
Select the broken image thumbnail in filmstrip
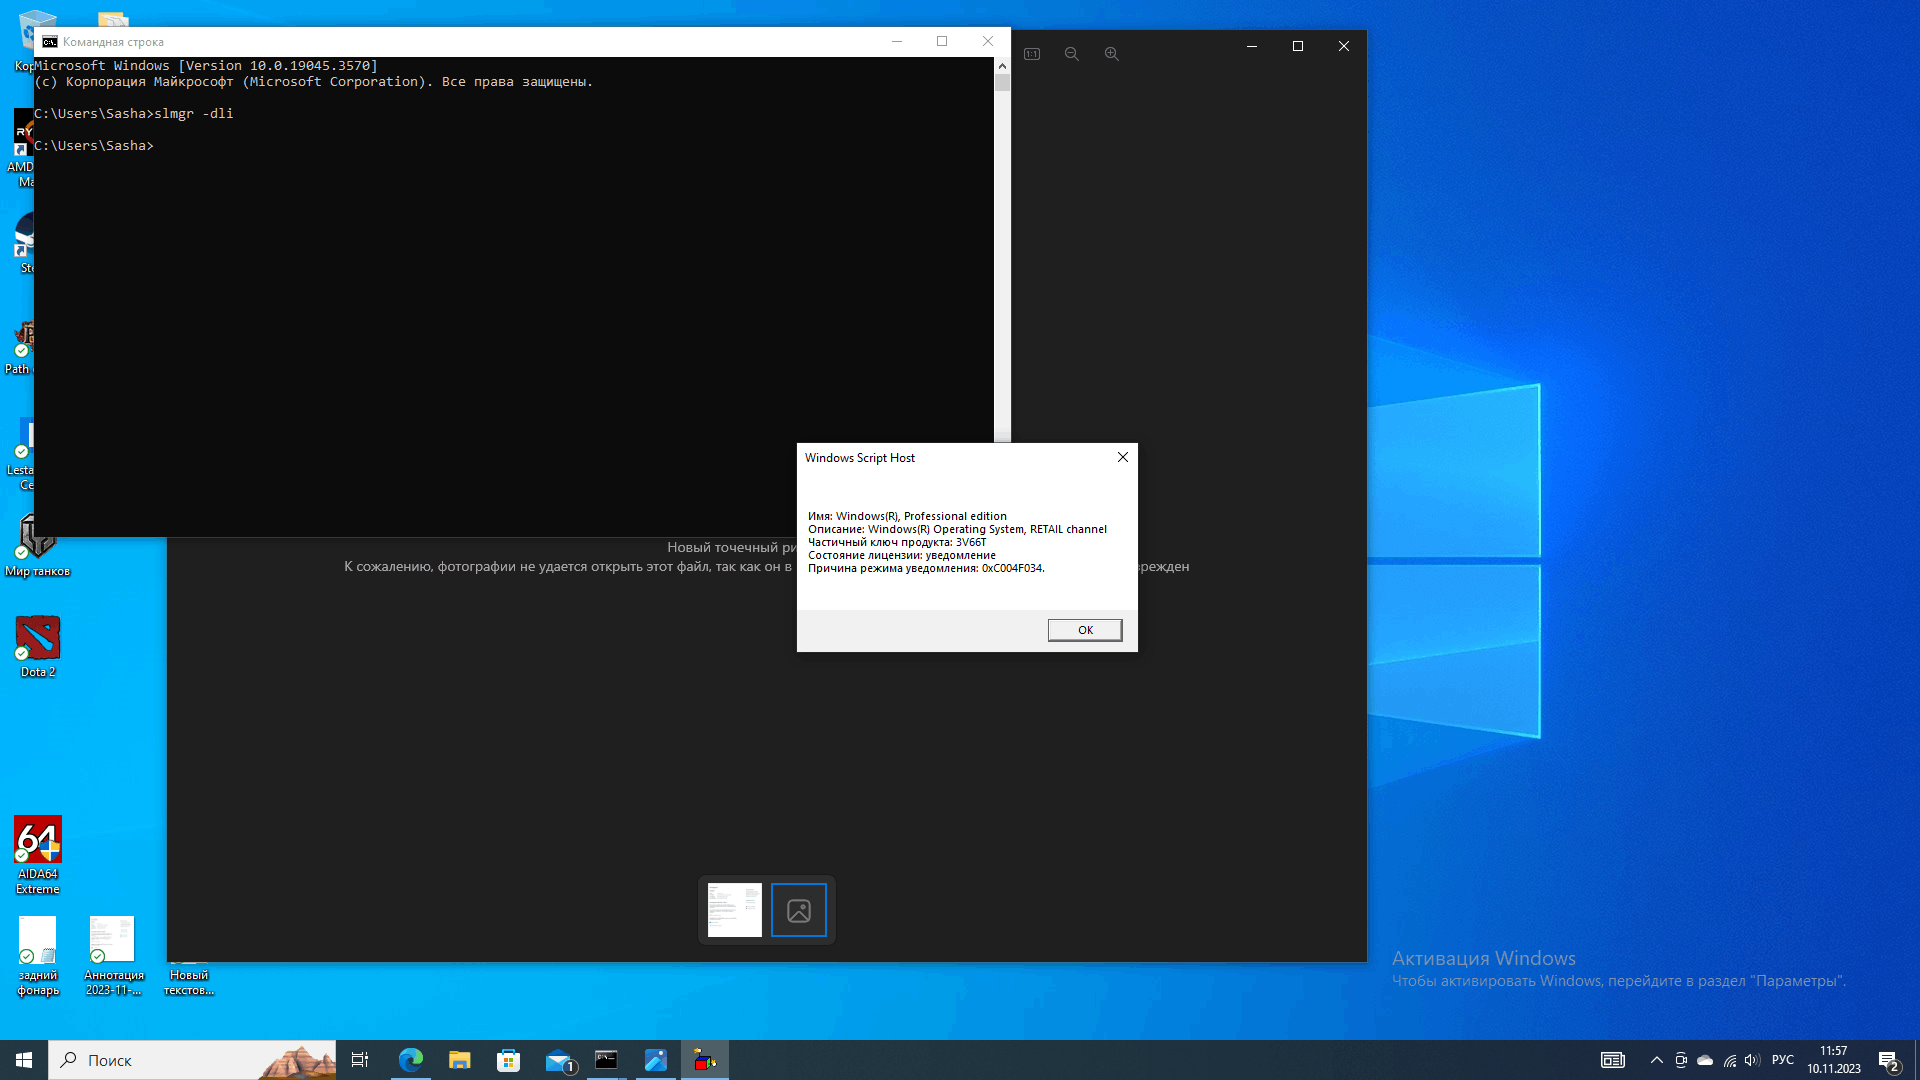[x=799, y=910]
